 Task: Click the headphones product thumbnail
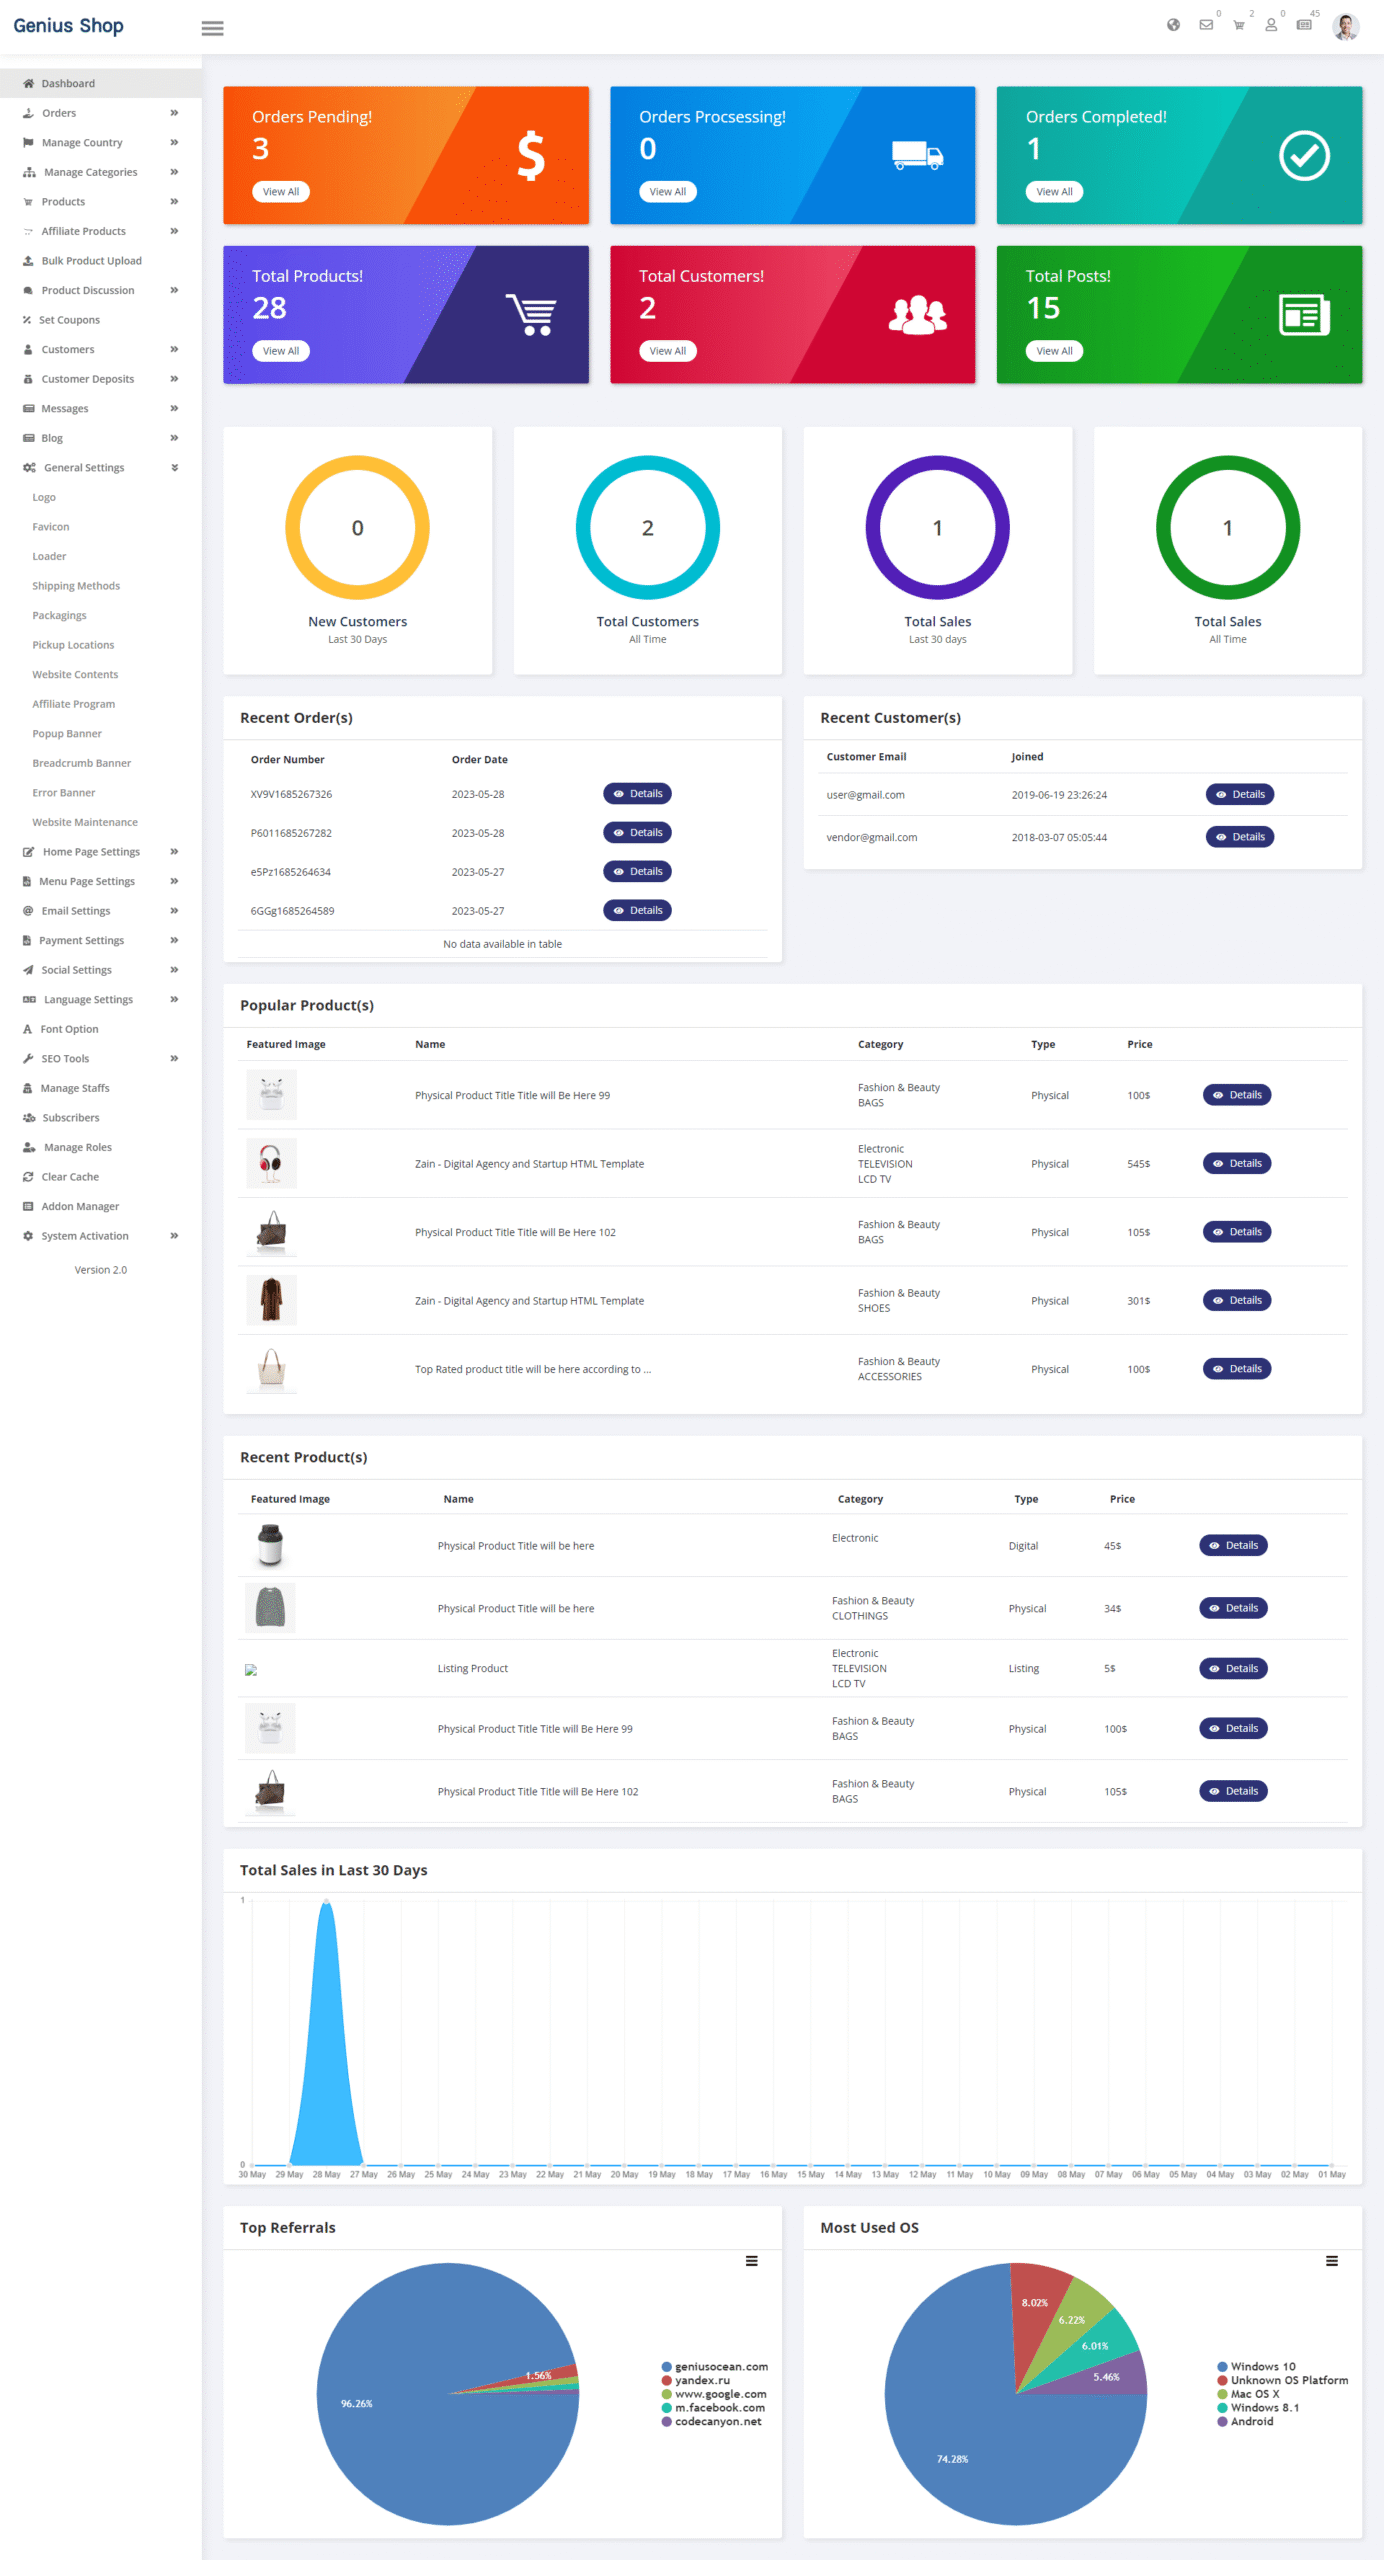click(x=271, y=1163)
